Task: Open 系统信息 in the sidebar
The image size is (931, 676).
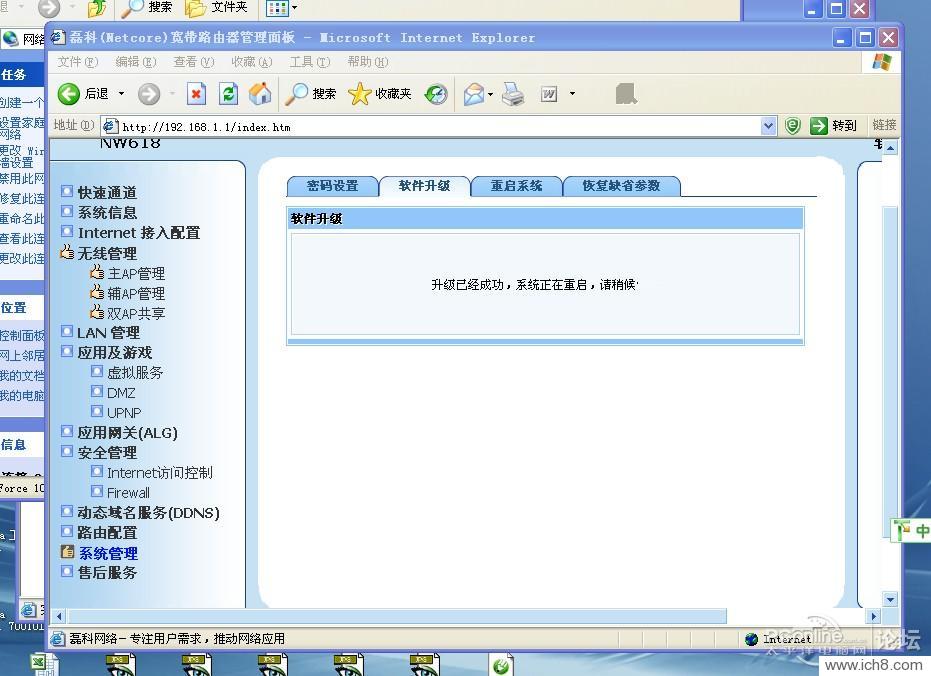Action: click(x=107, y=212)
